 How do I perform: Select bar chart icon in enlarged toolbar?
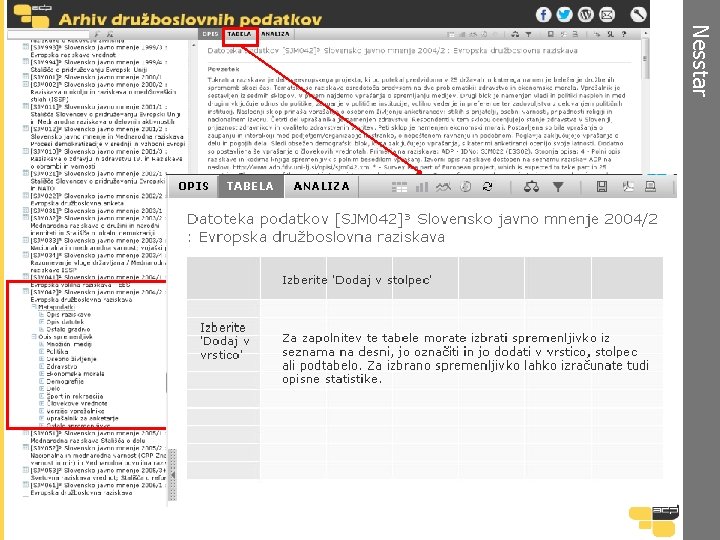(422, 187)
